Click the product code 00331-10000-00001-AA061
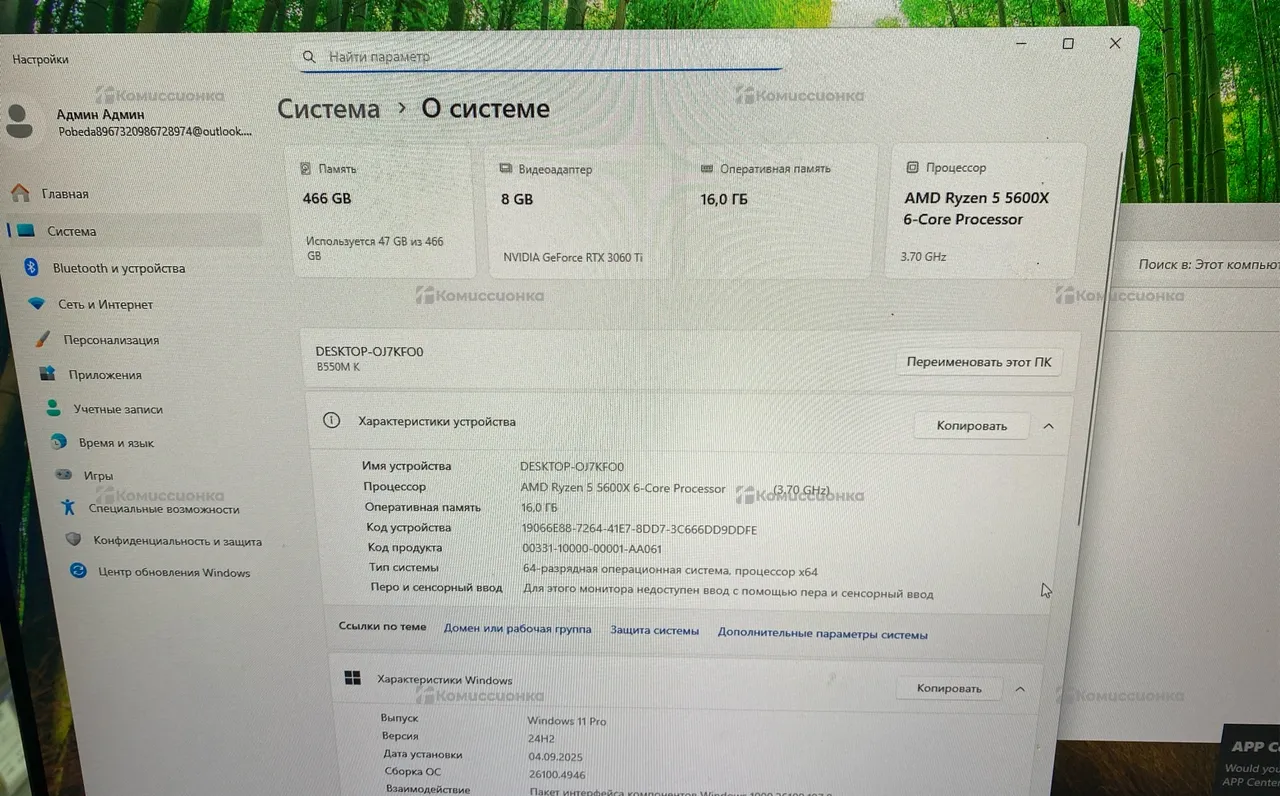 point(592,549)
